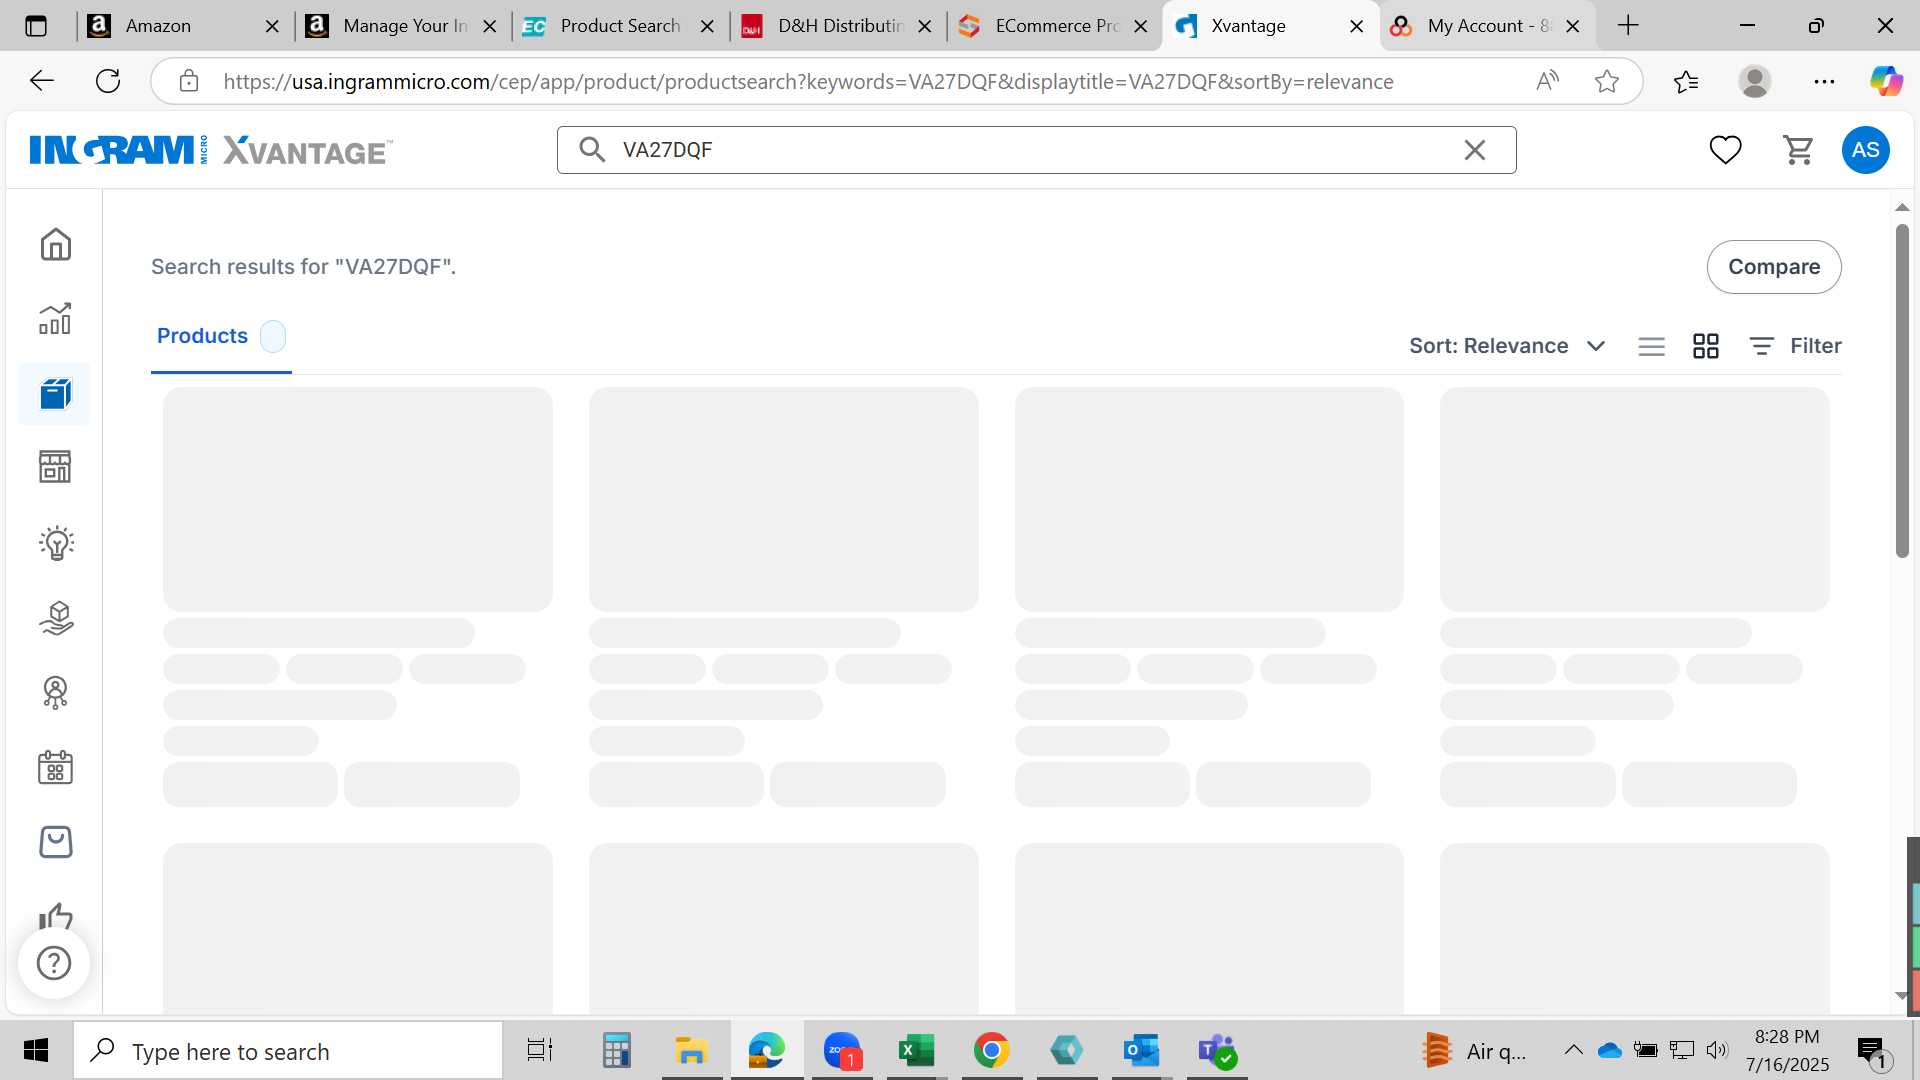
Task: Clear the VA27DQF search text
Action: pos(1474,150)
